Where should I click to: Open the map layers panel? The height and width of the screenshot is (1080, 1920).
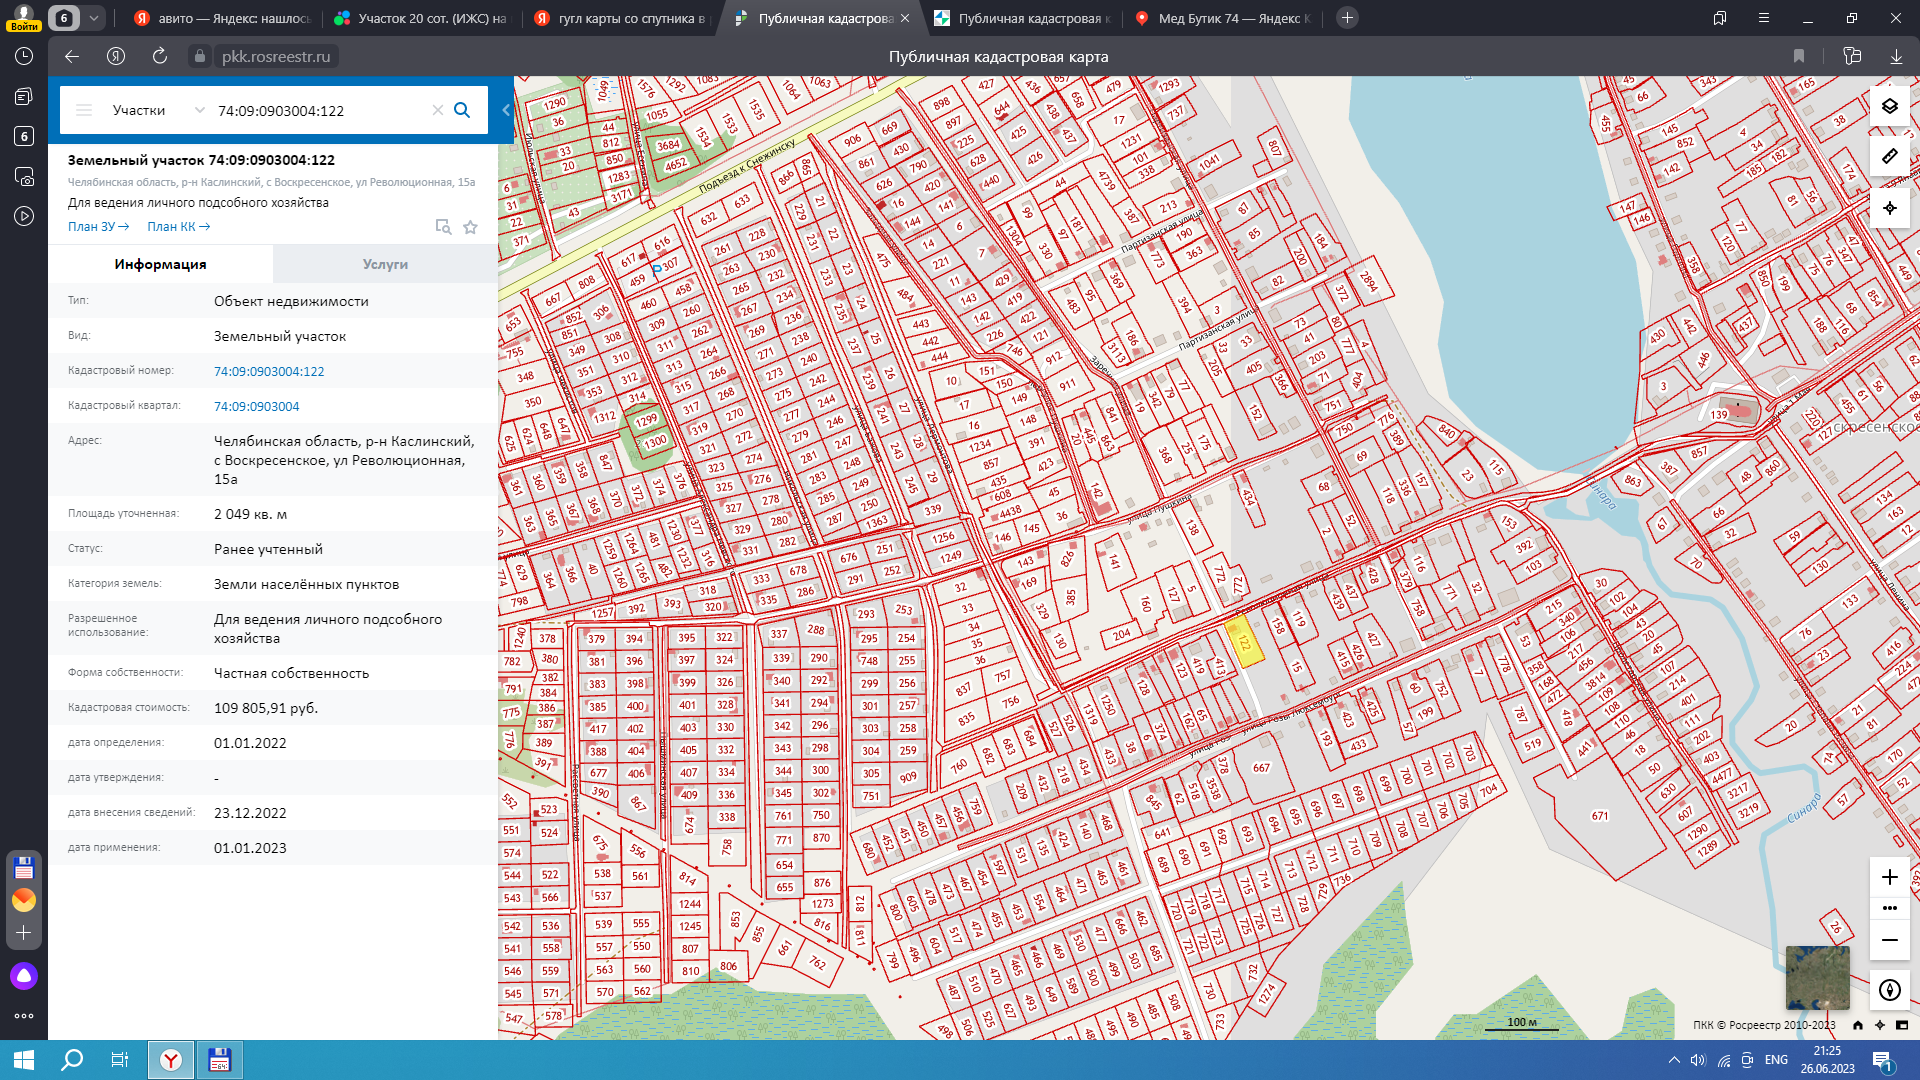(x=1889, y=106)
